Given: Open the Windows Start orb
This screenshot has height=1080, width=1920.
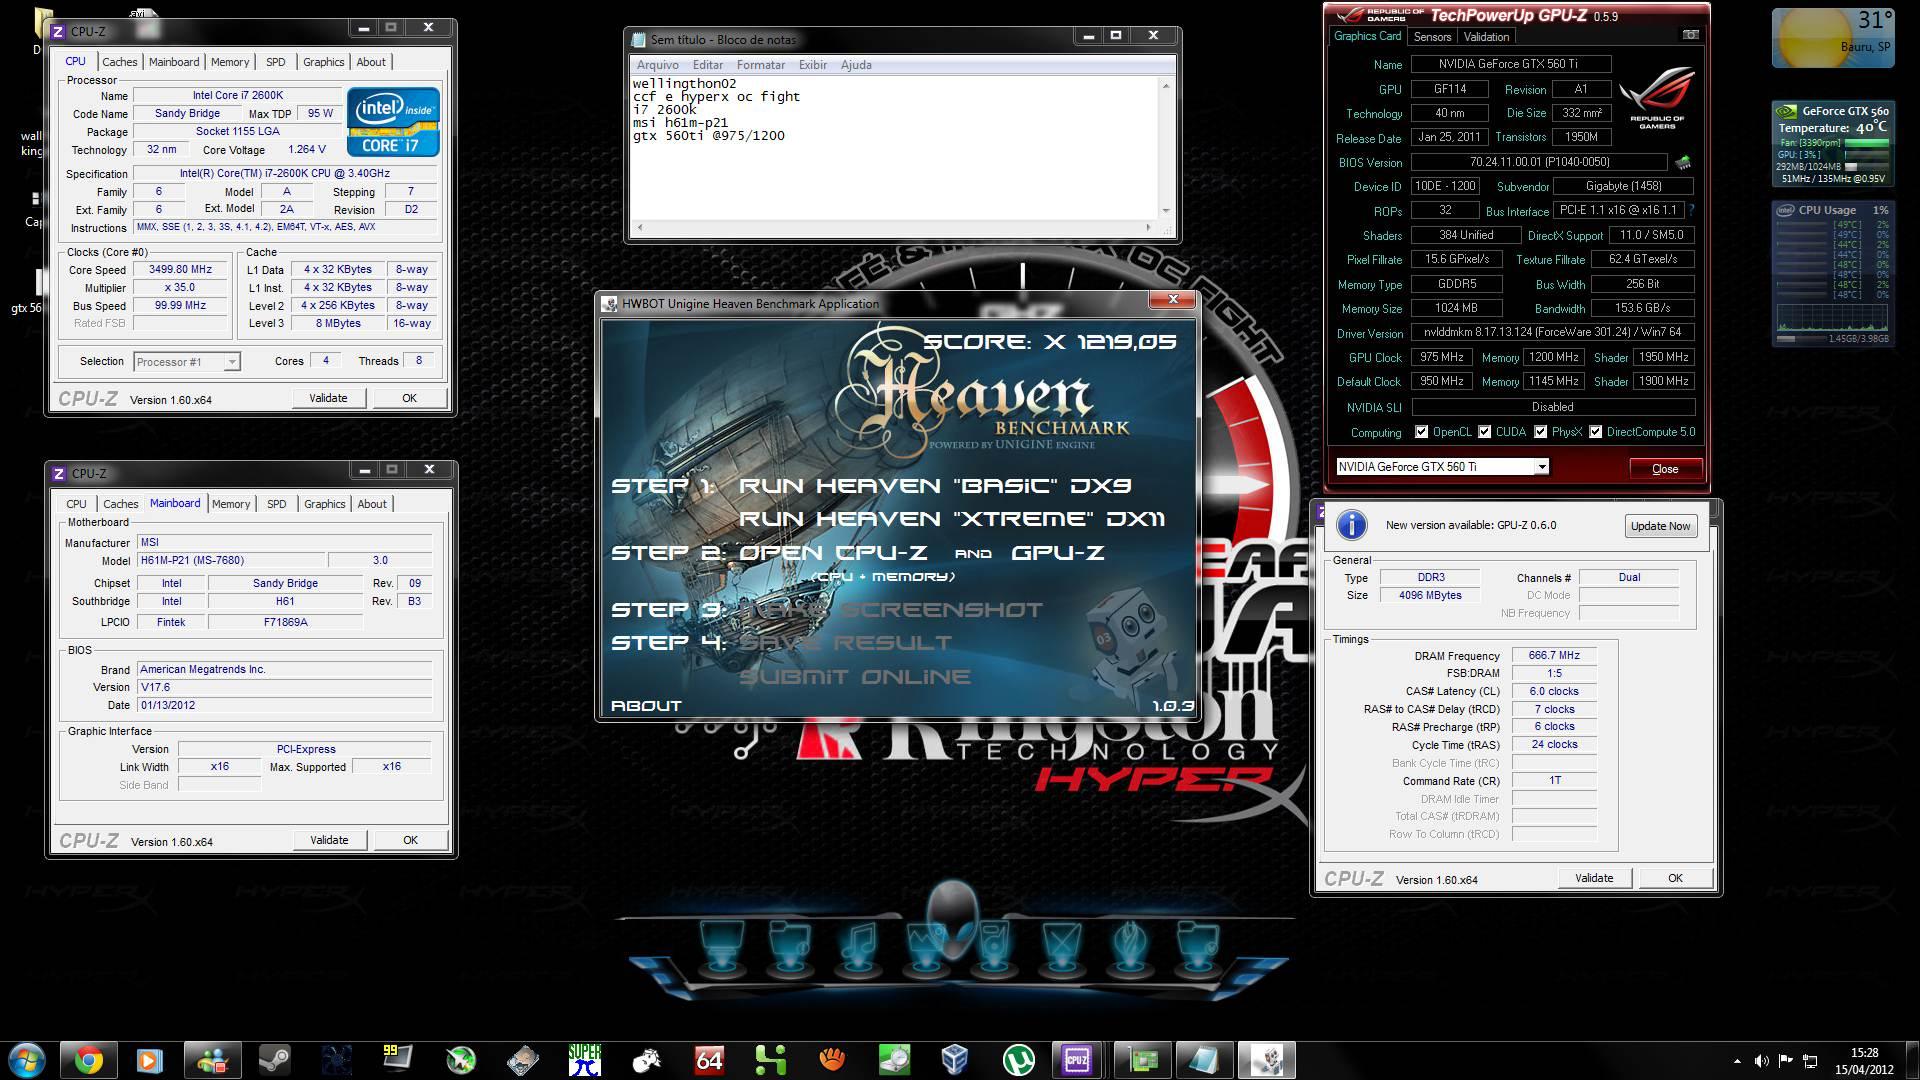Looking at the screenshot, I should (27, 1059).
